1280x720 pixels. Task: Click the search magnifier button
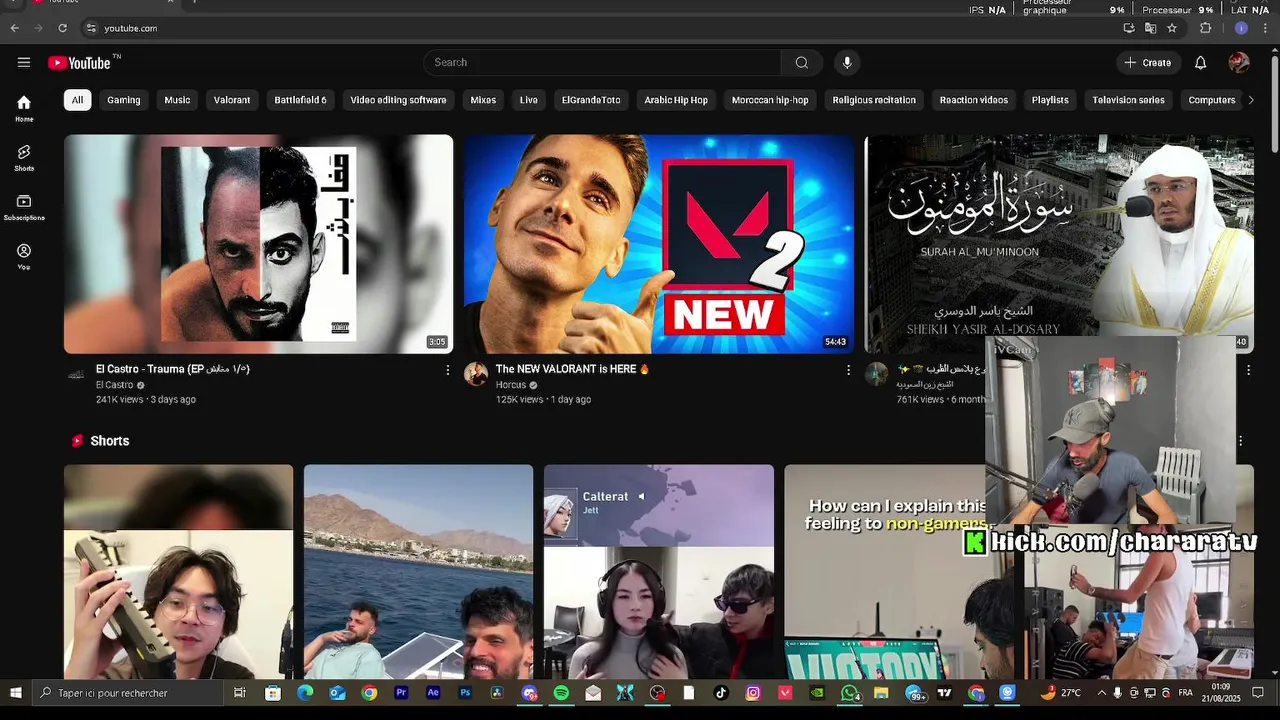coord(801,62)
